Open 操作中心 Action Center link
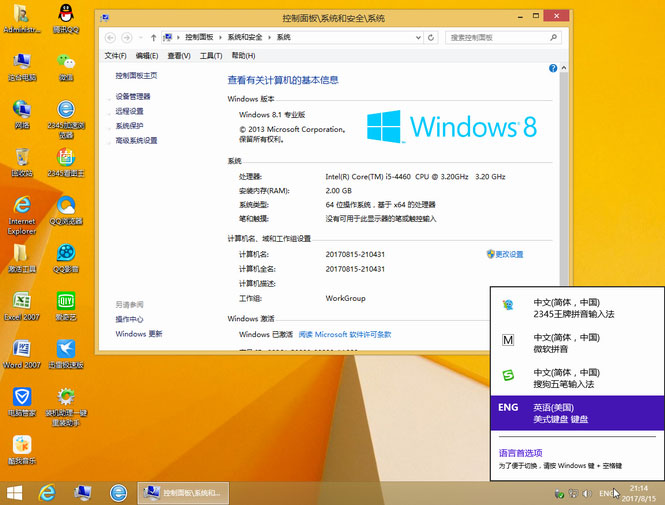This screenshot has width=665, height=505. pyautogui.click(x=129, y=319)
